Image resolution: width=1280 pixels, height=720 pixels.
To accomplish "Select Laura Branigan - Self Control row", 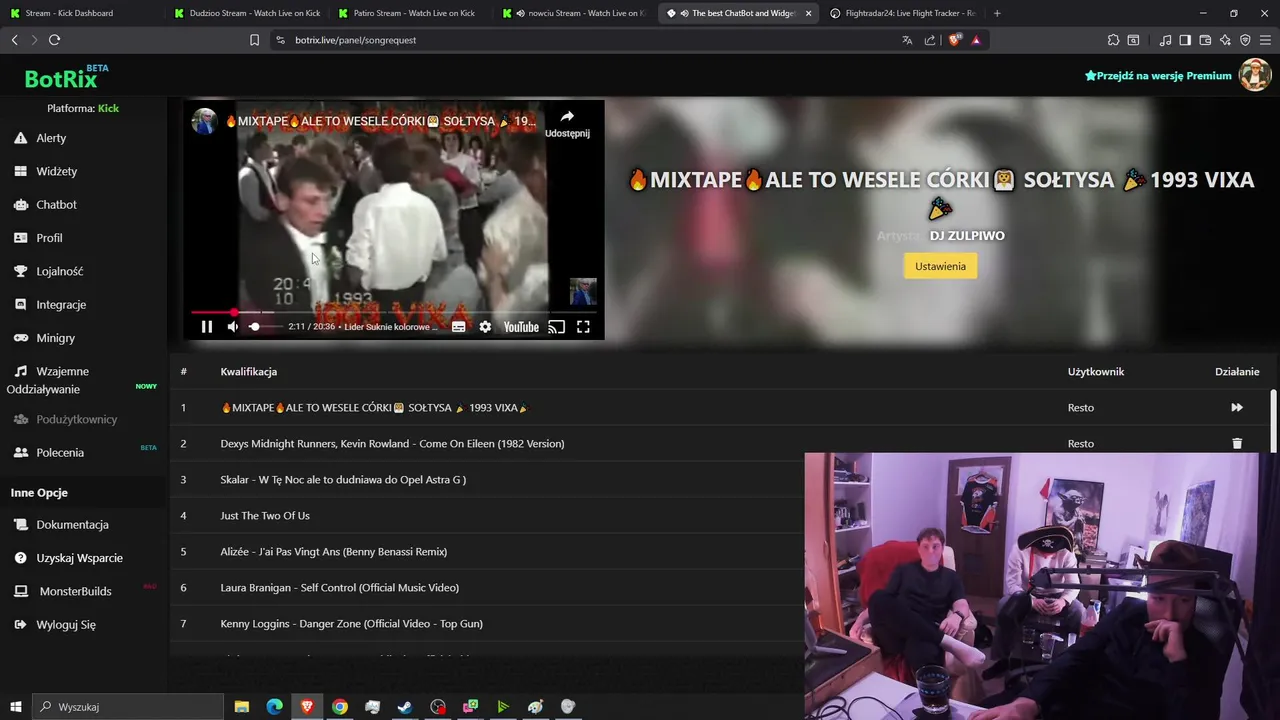I will (x=487, y=587).
